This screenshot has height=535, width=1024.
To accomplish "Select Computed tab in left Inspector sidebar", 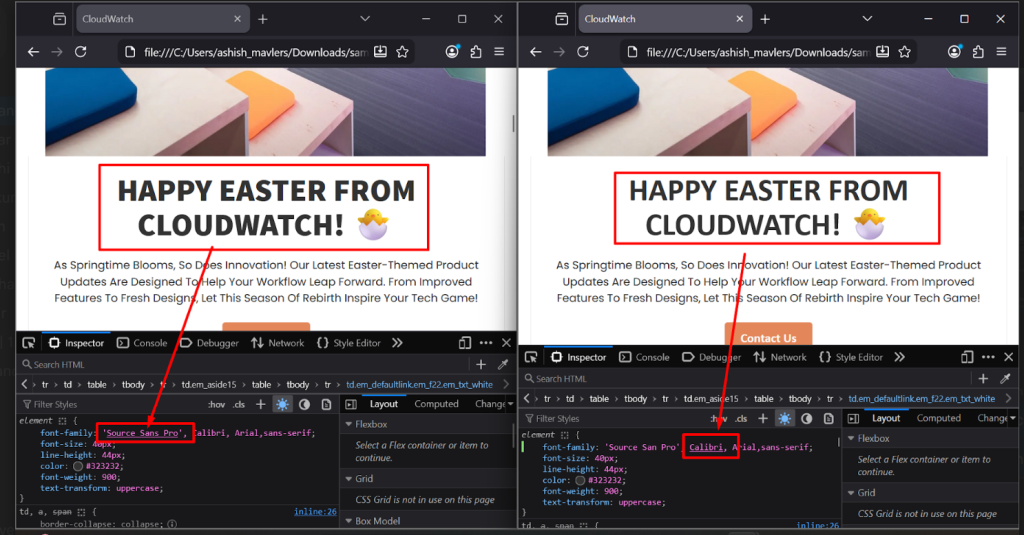I will click(x=436, y=404).
